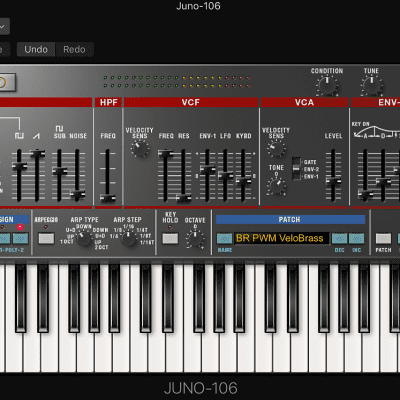400x400 pixels.
Task: Click the VCF LFO slider handle
Action: pyautogui.click(x=225, y=175)
